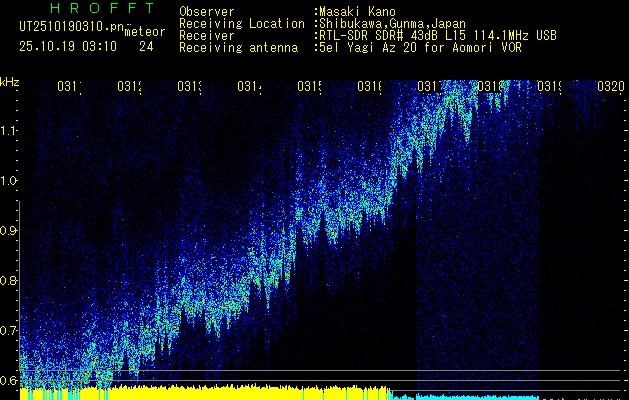Click the 0.9 frequency axis label
629x400 pixels.
(x=8, y=231)
